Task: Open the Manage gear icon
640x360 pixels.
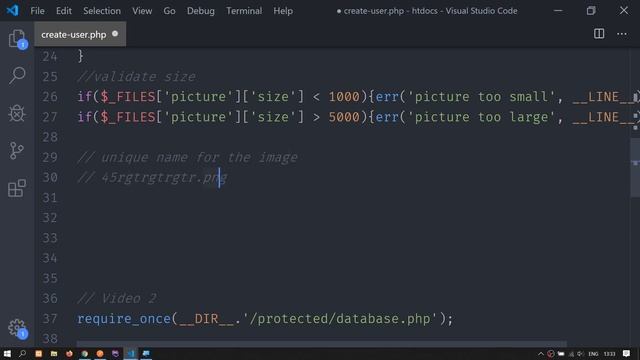Action: [17, 327]
